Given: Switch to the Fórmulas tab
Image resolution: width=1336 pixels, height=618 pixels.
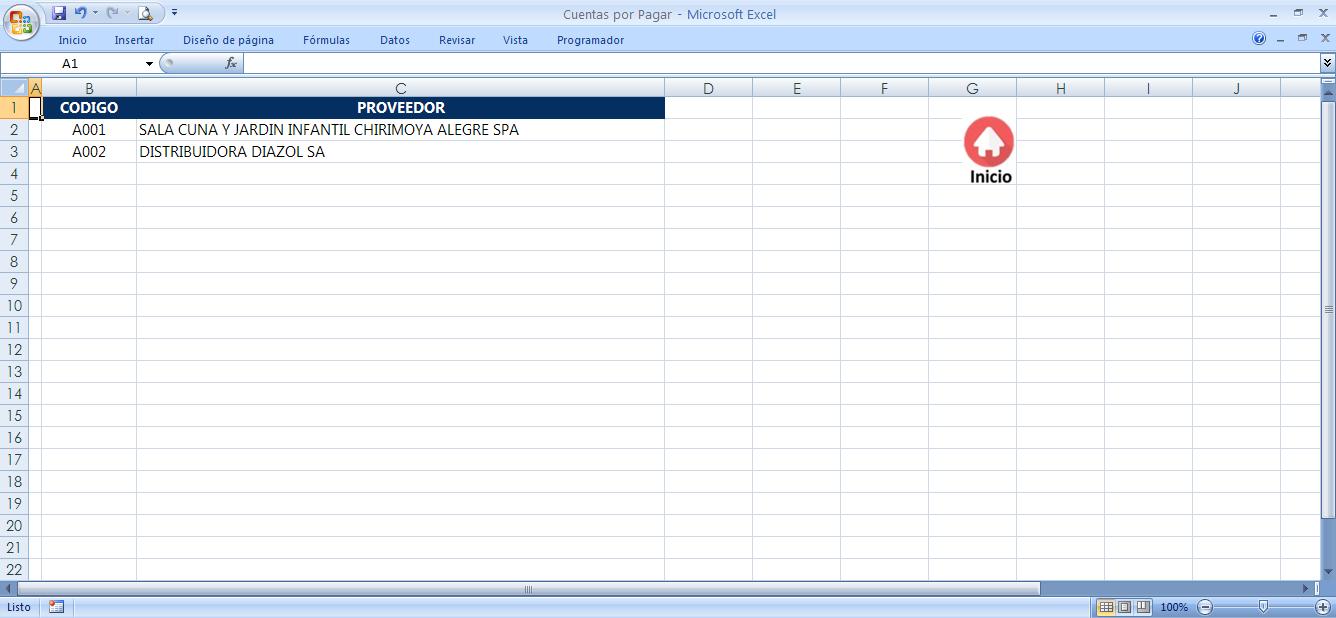Looking at the screenshot, I should 326,40.
